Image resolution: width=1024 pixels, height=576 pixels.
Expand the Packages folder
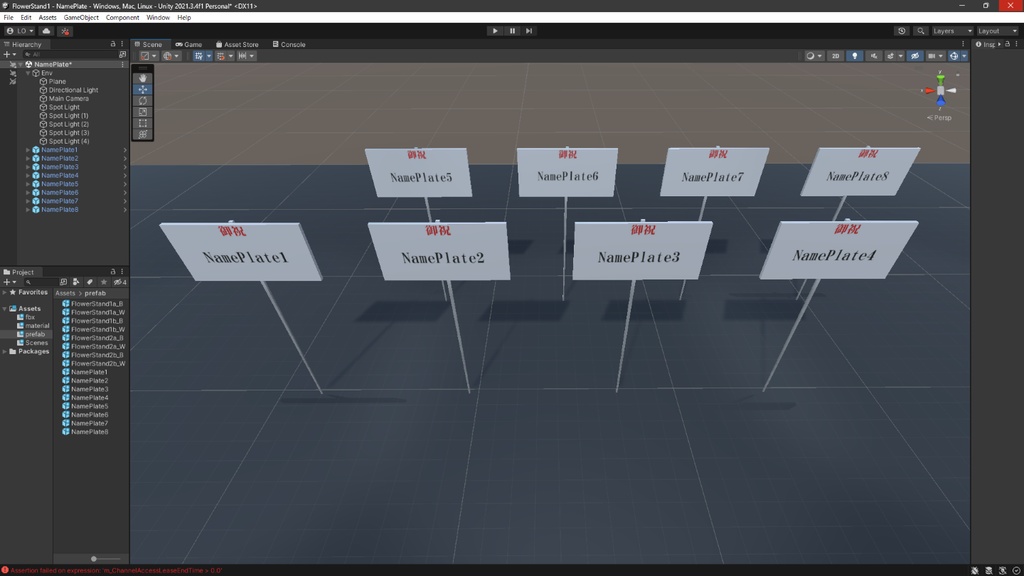[5, 351]
